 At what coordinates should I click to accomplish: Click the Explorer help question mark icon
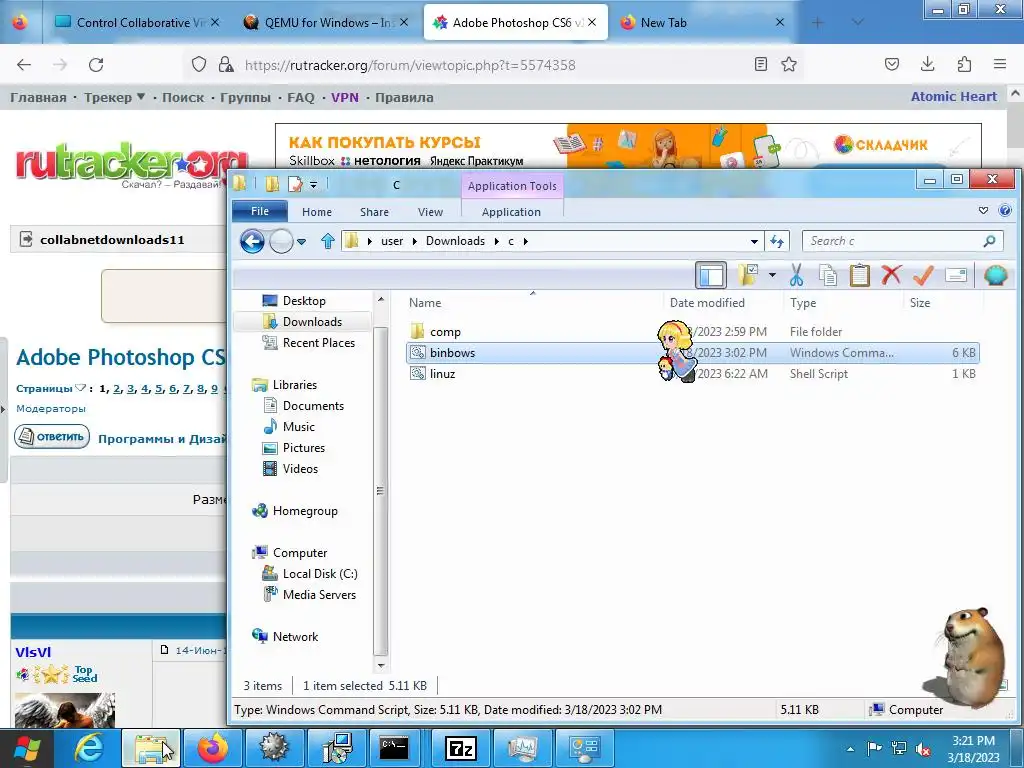[1005, 210]
